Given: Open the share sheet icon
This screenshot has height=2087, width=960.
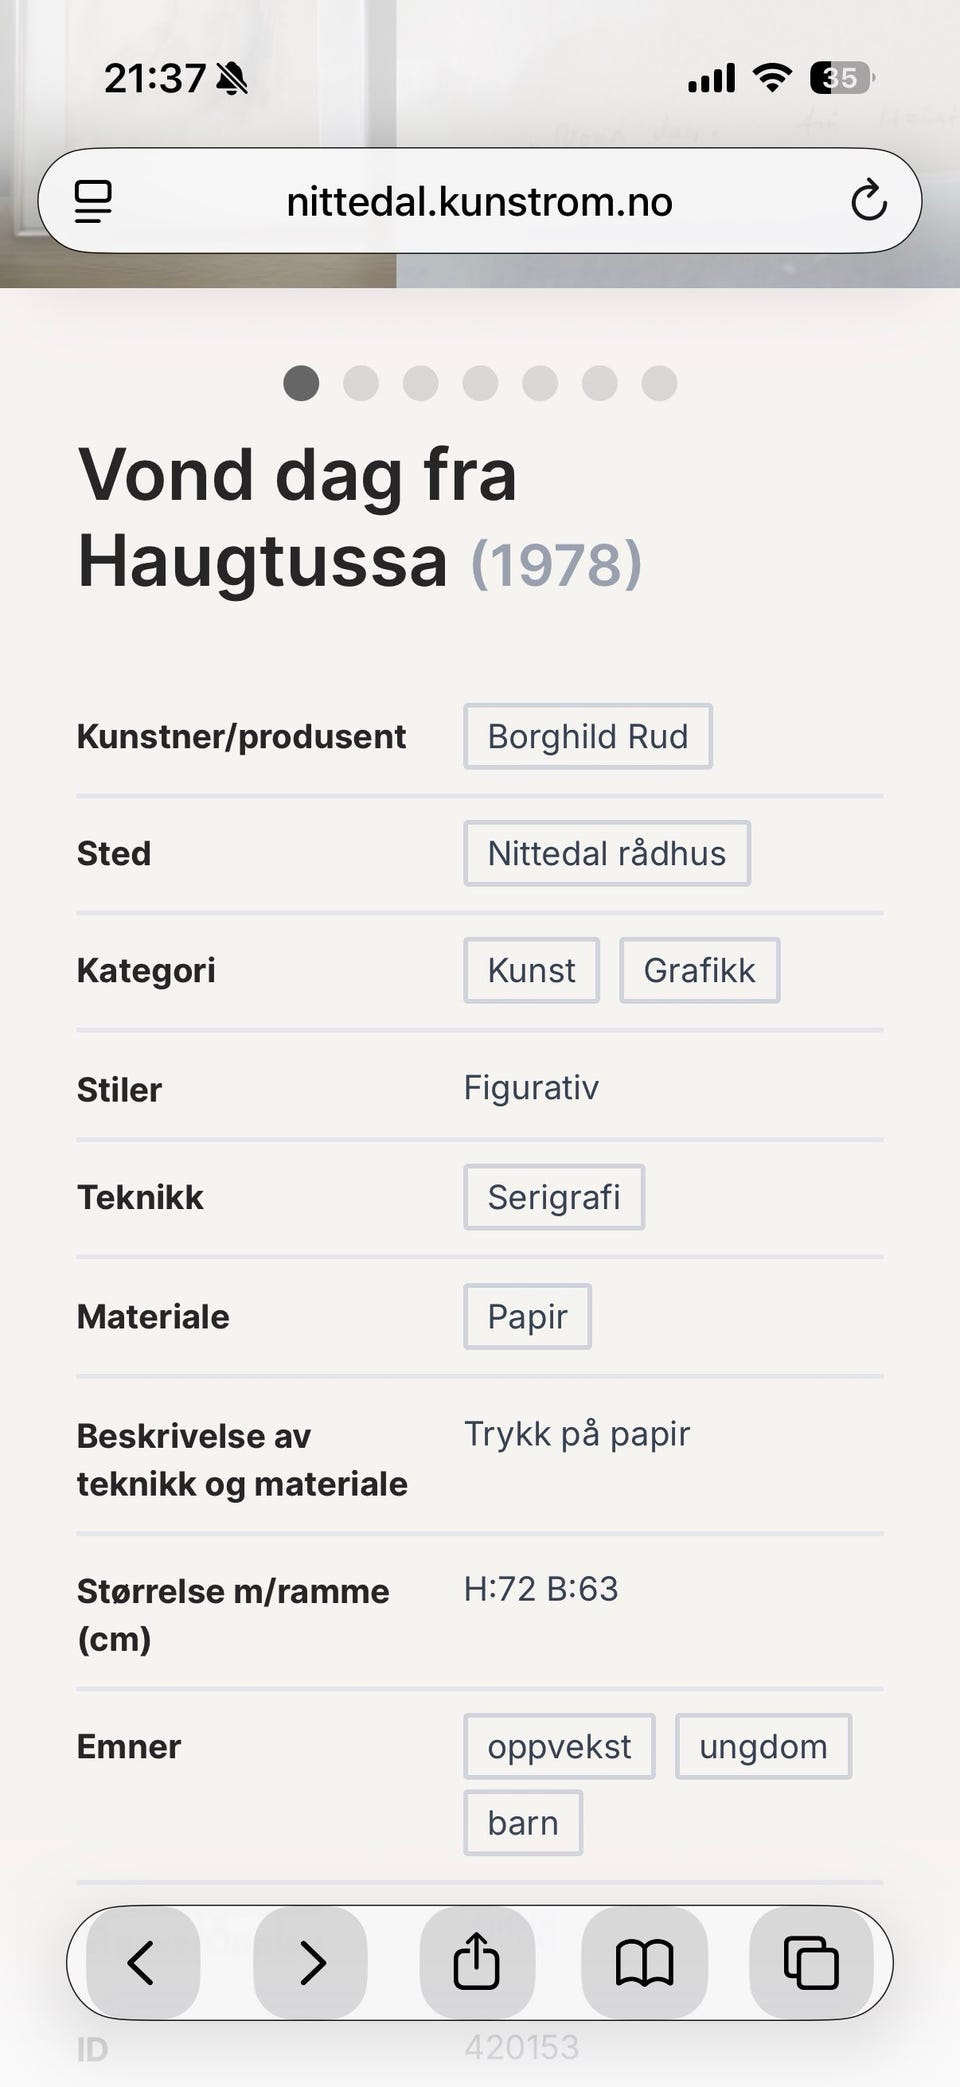Looking at the screenshot, I should pos(476,1962).
